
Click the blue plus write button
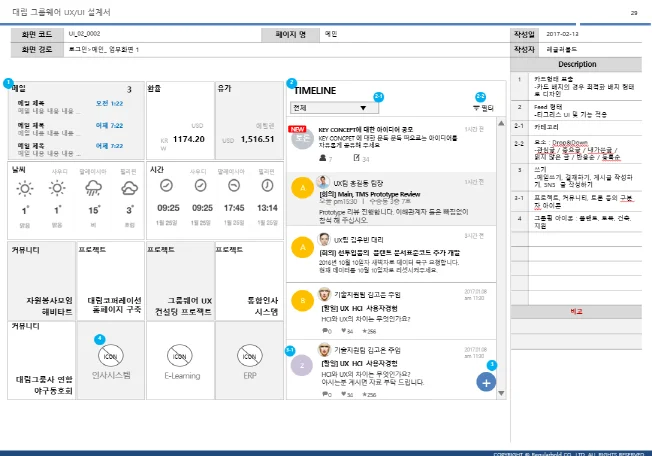click(x=486, y=382)
